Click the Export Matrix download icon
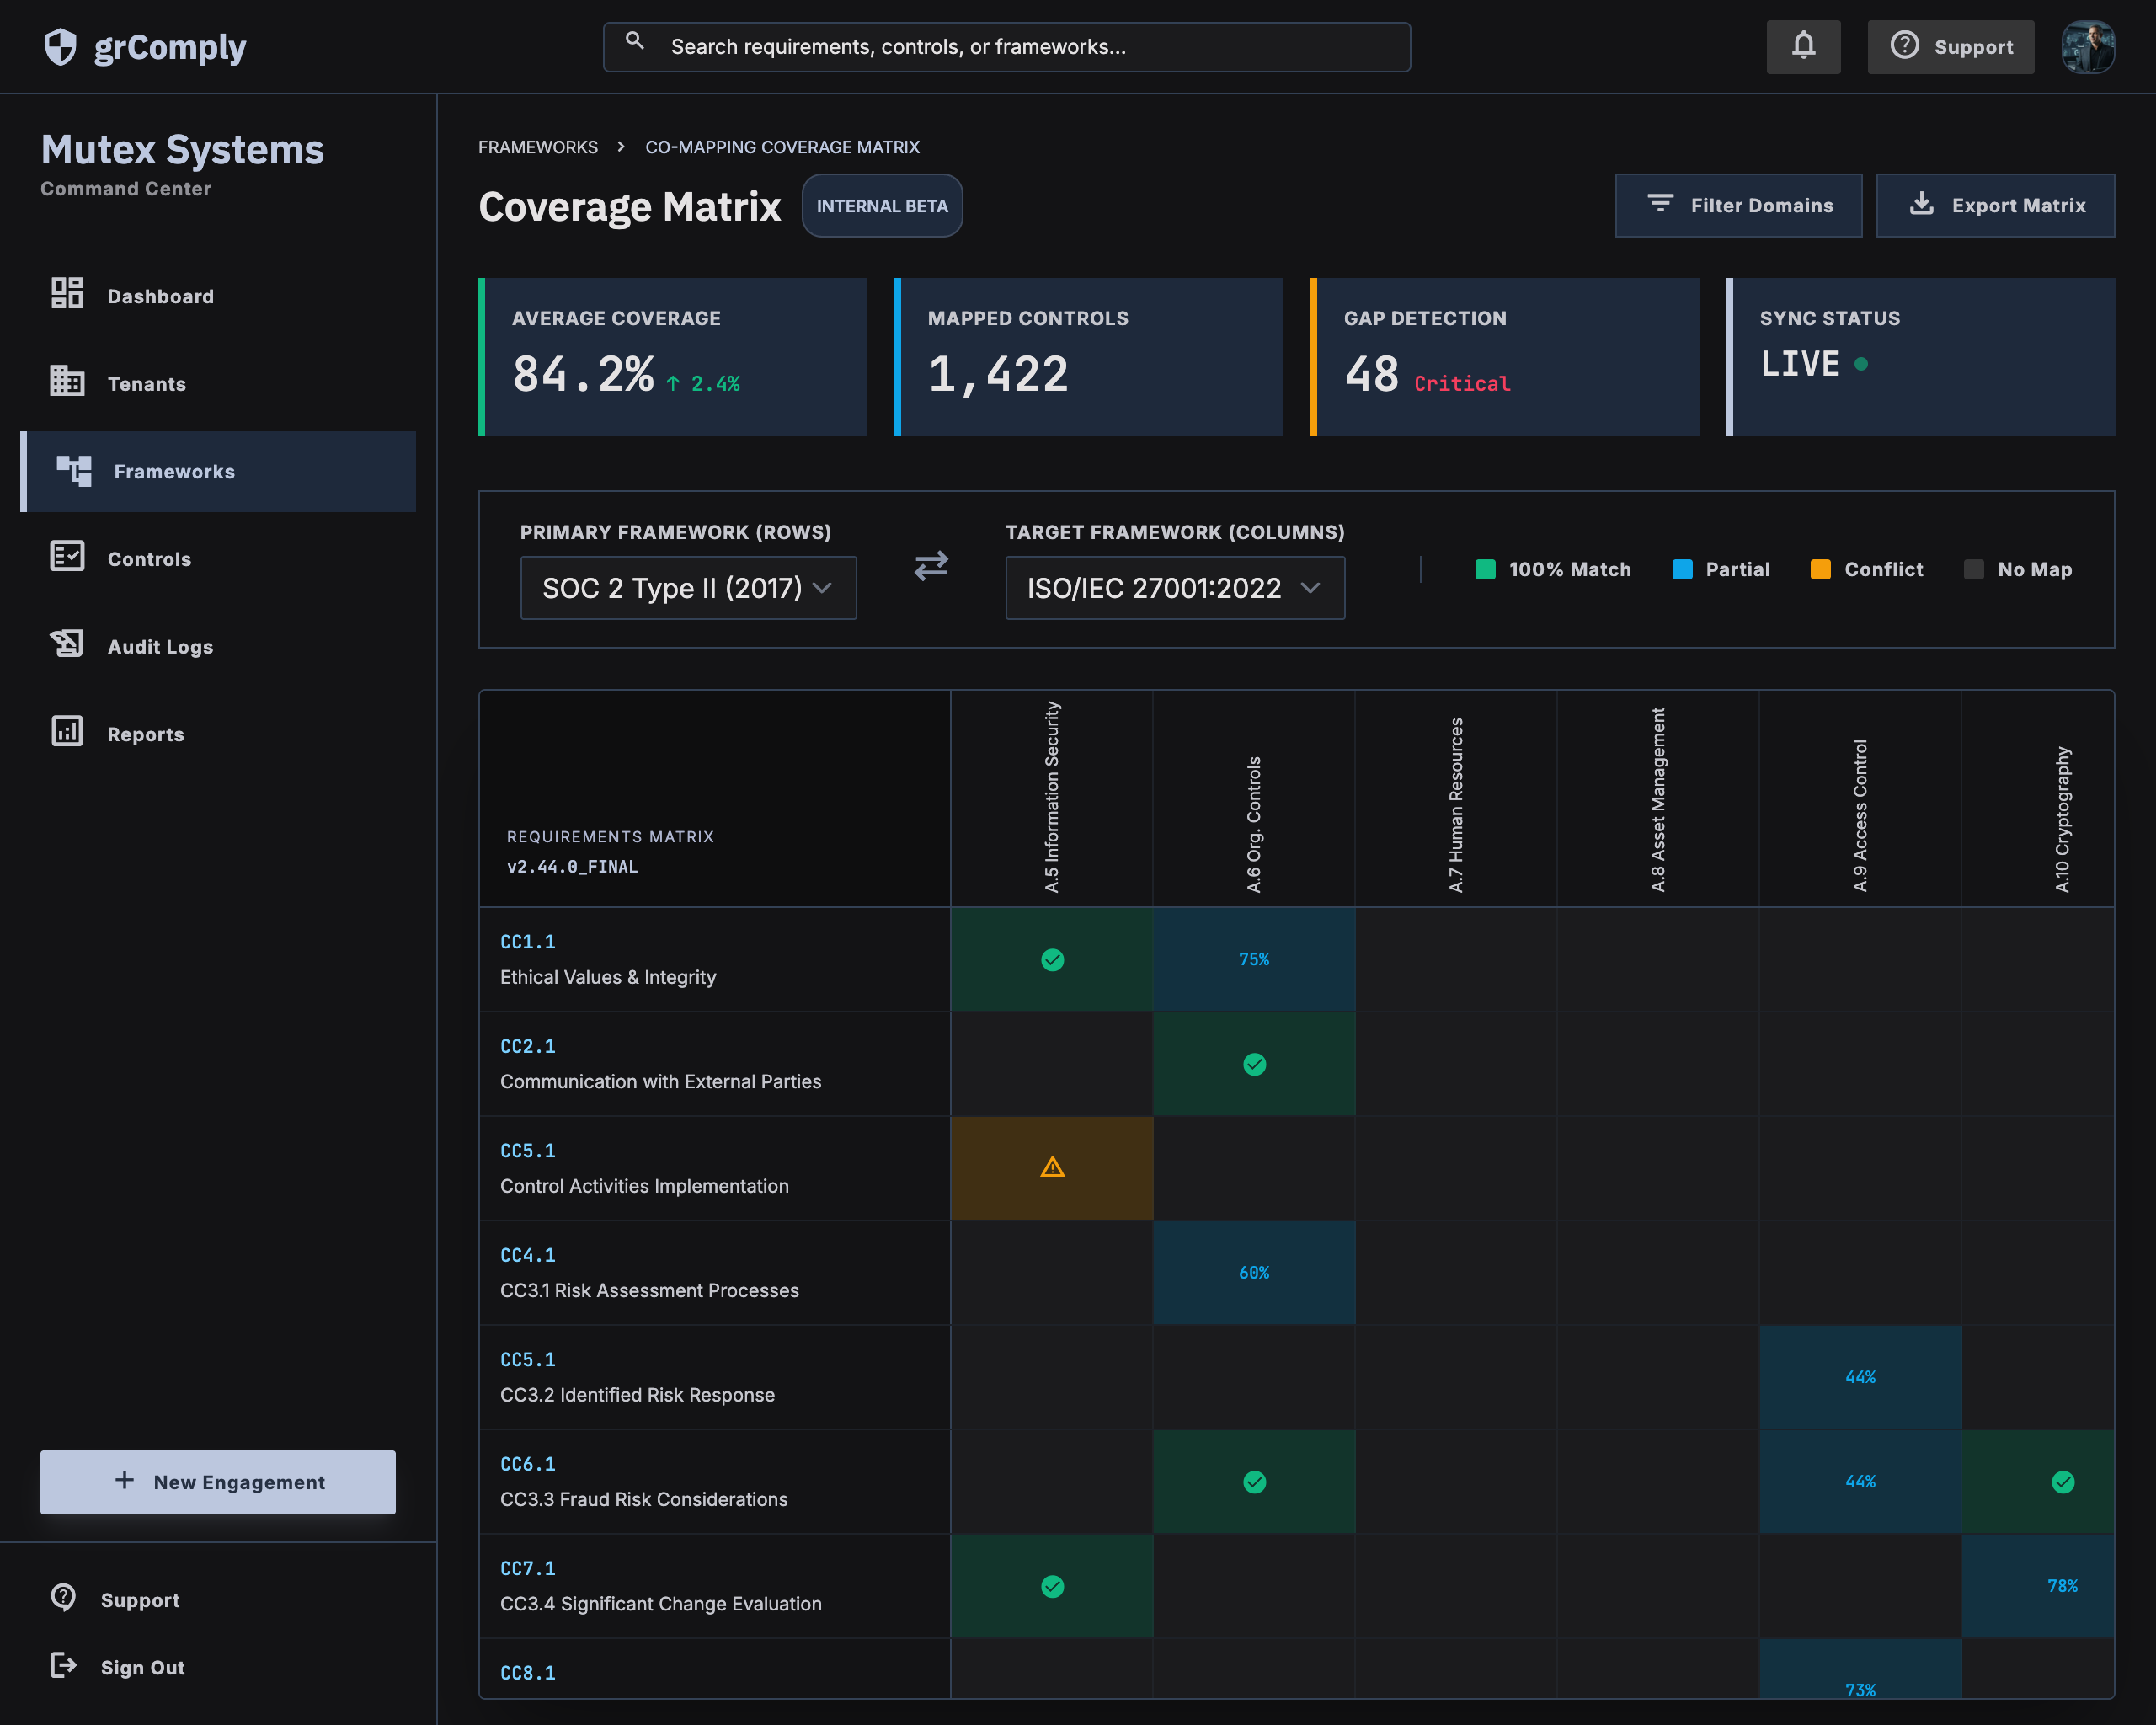Screen dimensions: 2156x1725 click(x=1921, y=203)
